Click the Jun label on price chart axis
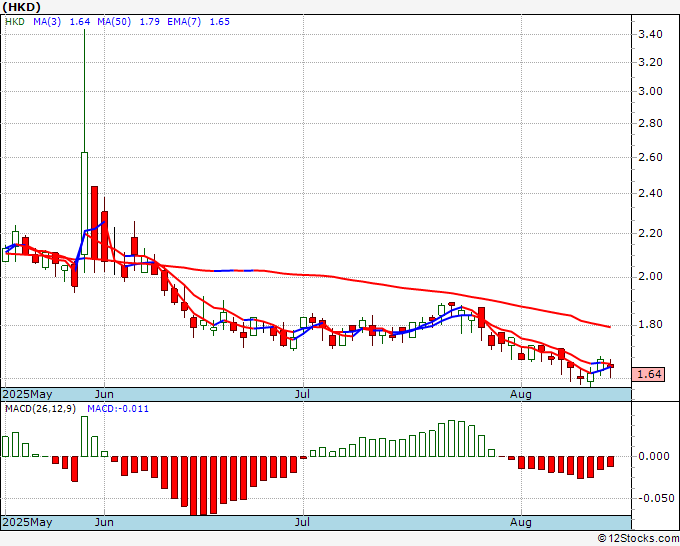This screenshot has height=546, width=680. 104,394
